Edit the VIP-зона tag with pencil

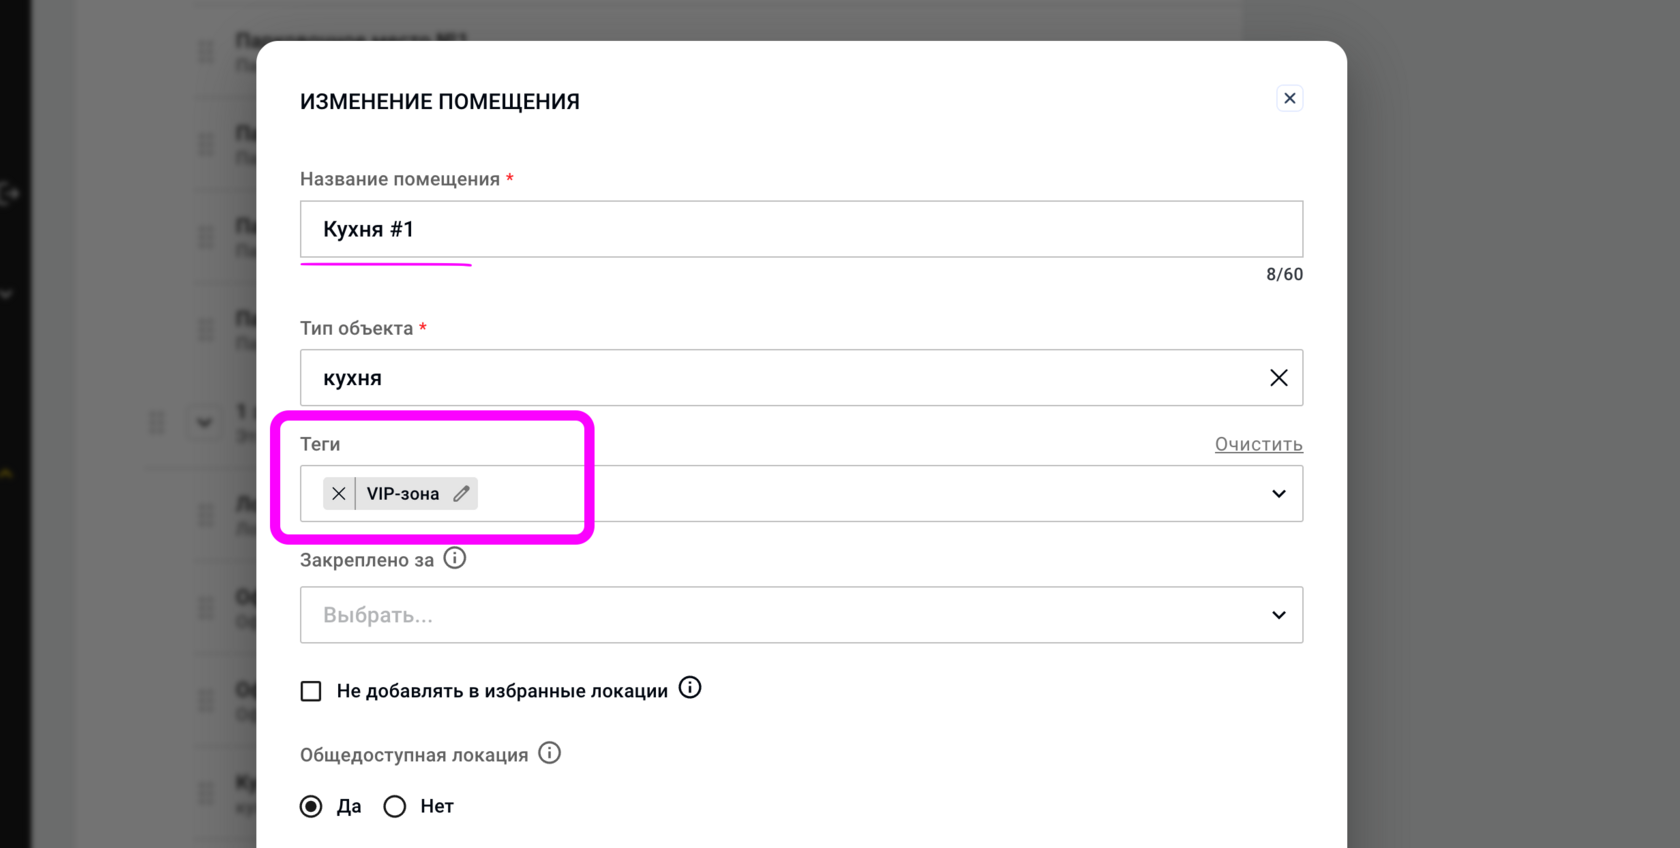(x=461, y=494)
